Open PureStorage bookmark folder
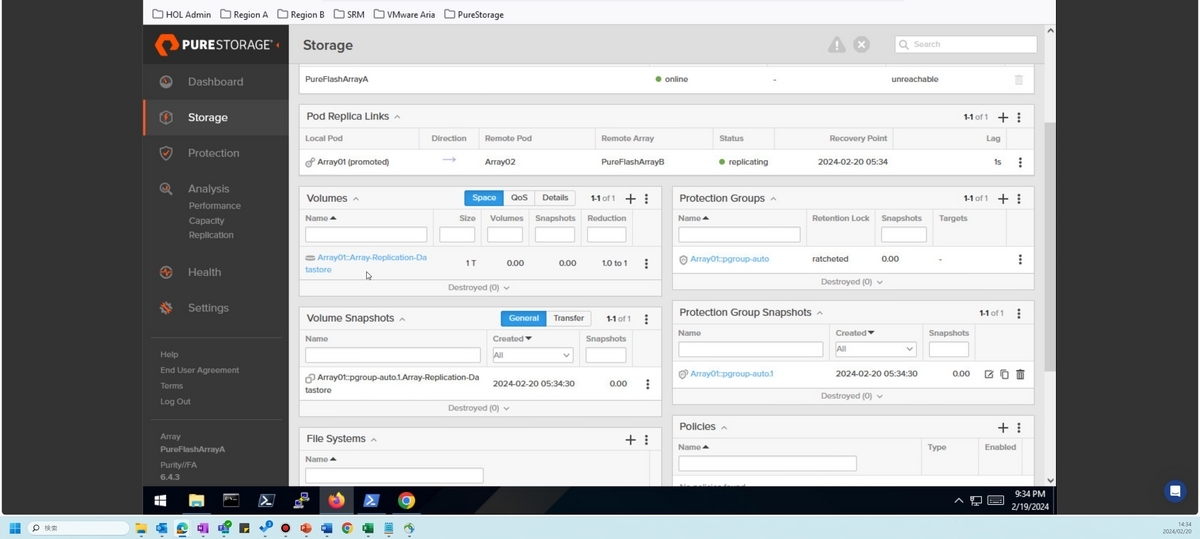Image resolution: width=1200 pixels, height=539 pixels. [474, 15]
